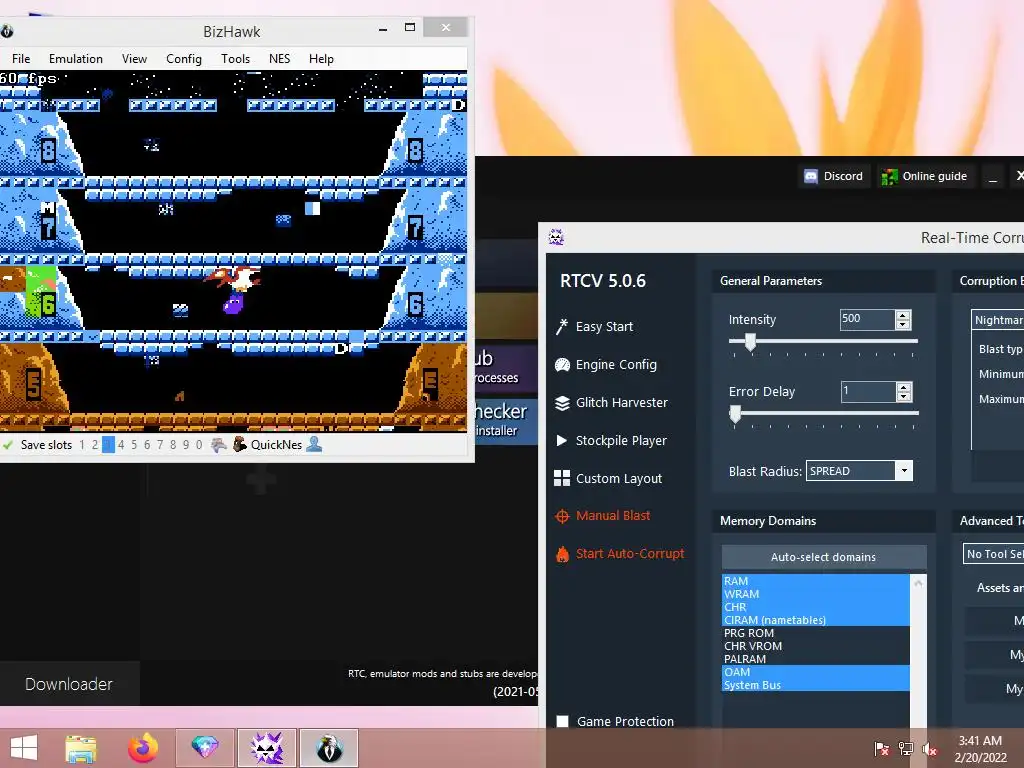Open Glitch Harvester in RTCV sidebar
This screenshot has height=768, width=1024.
point(611,402)
